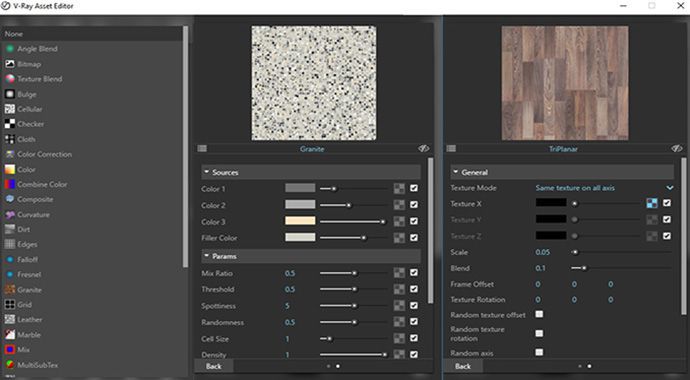Pick the Cloth texture icon
The width and height of the screenshot is (690, 380).
(10, 139)
